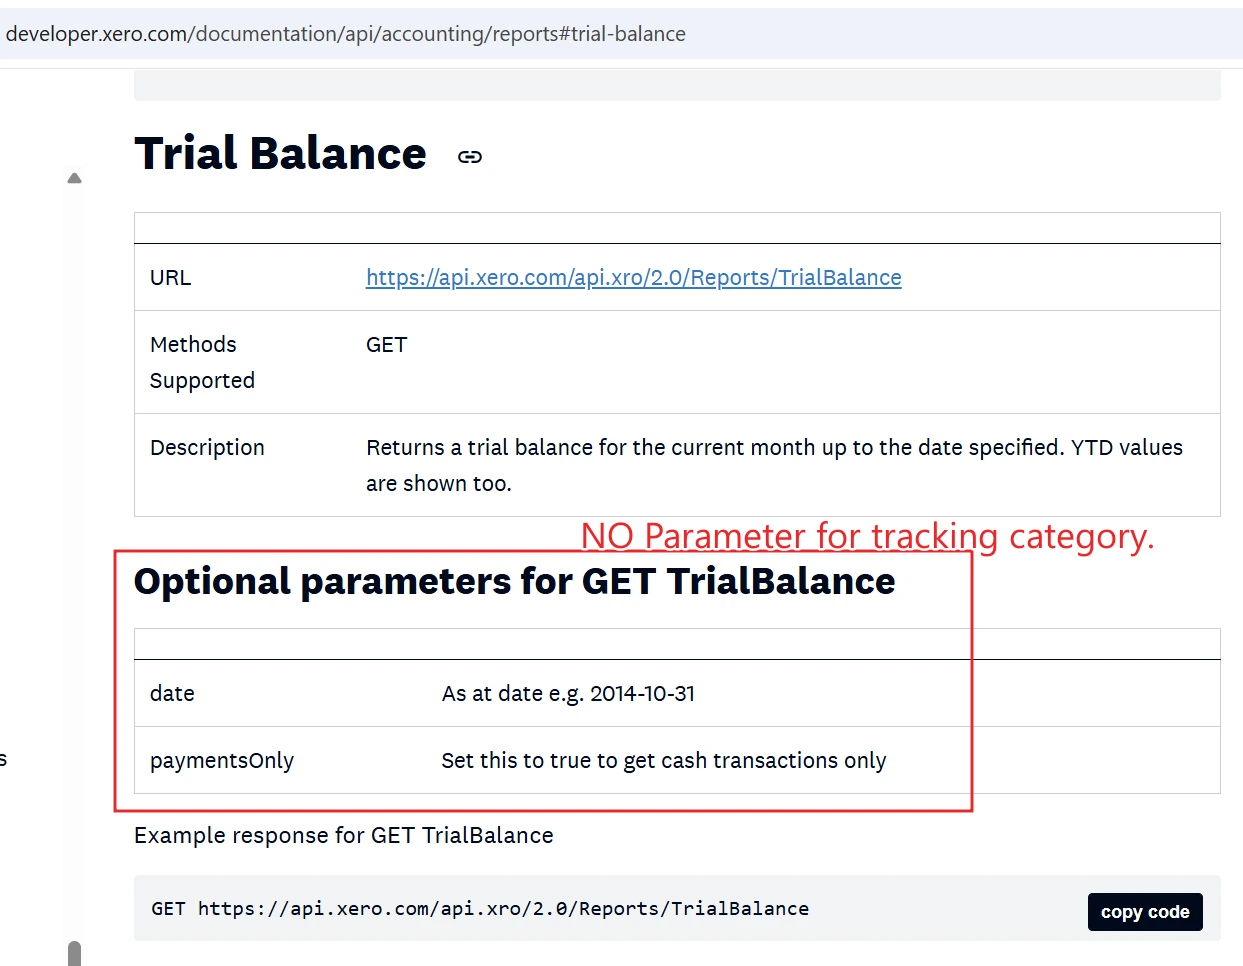Click the sidebar scrollbar up arrow
This screenshot has width=1243, height=966.
click(x=74, y=179)
